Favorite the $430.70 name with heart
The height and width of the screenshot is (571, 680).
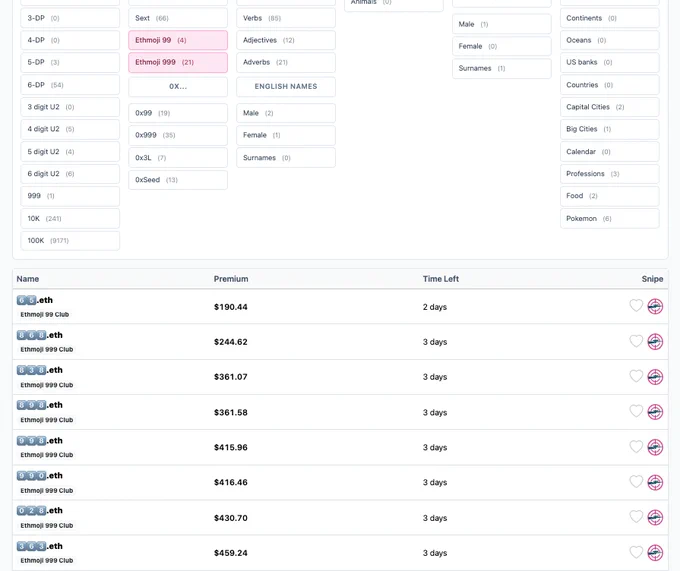click(x=636, y=517)
